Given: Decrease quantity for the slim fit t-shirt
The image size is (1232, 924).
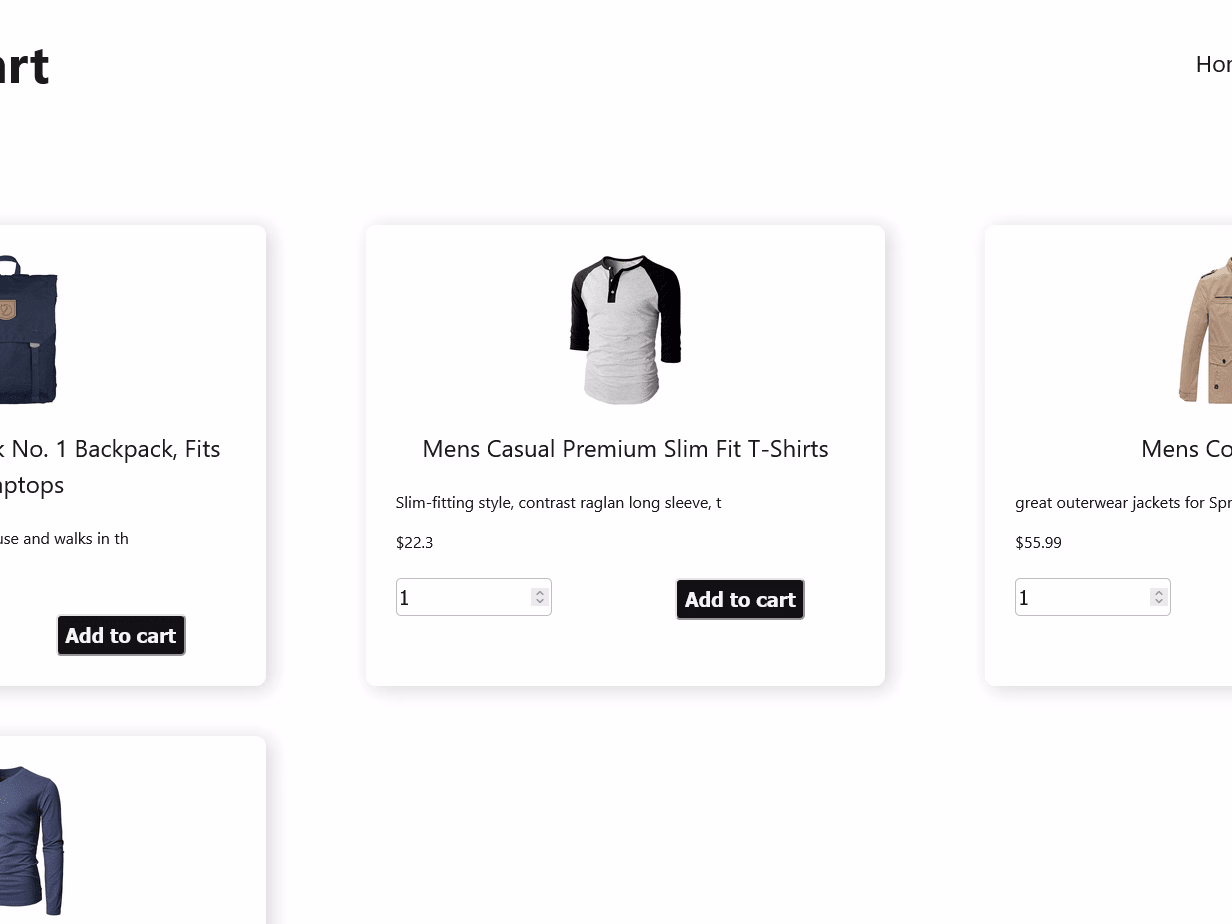Looking at the screenshot, I should pyautogui.click(x=539, y=602).
